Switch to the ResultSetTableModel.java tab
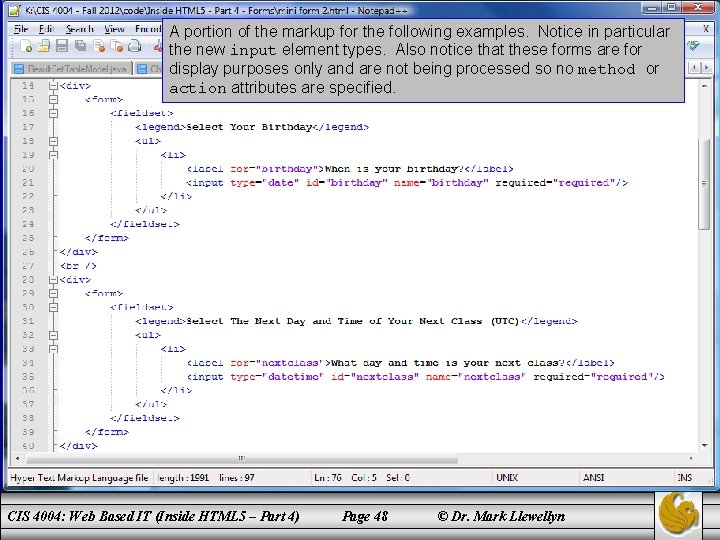The height and width of the screenshot is (540, 720). point(72,69)
